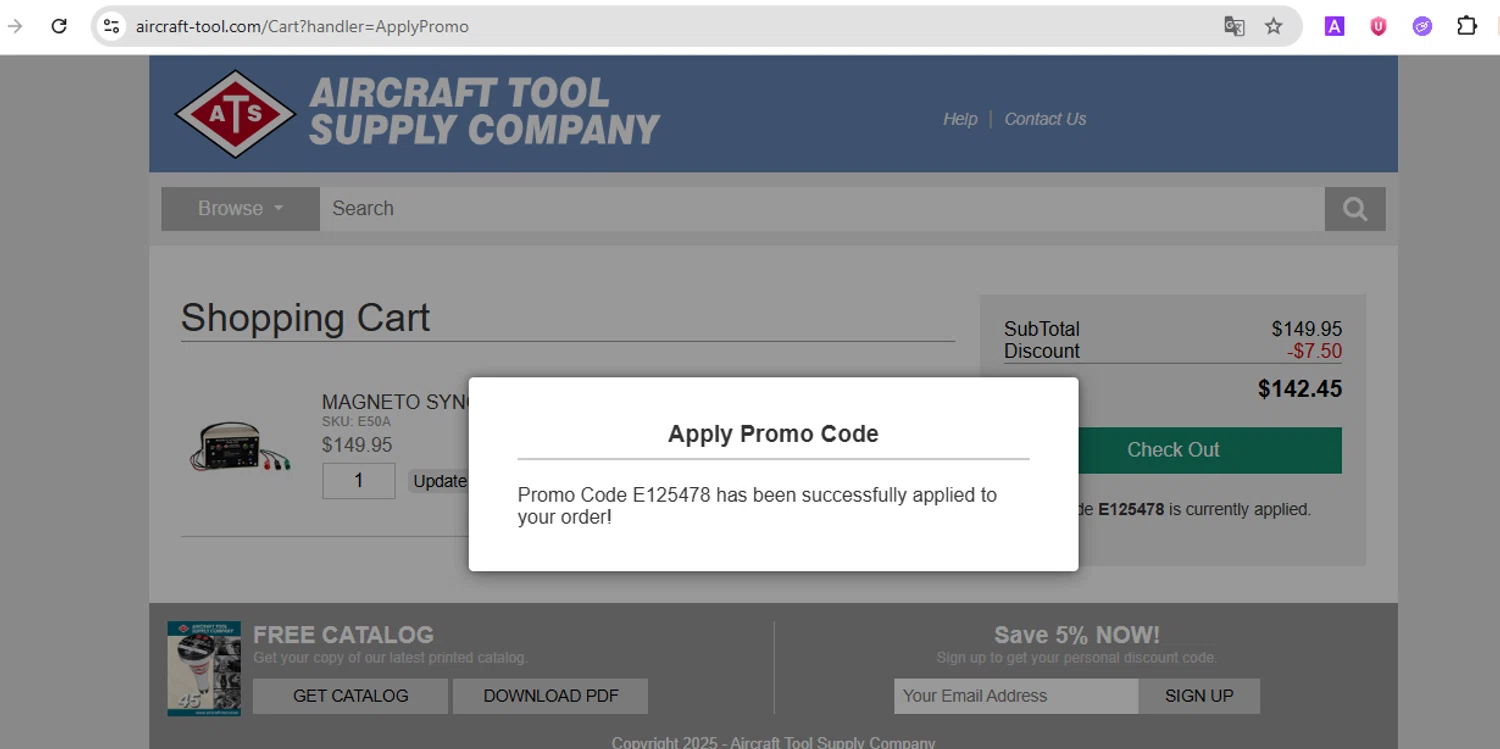Screen dimensions: 1500x749
Task: Click the address bar URL
Action: tap(302, 27)
